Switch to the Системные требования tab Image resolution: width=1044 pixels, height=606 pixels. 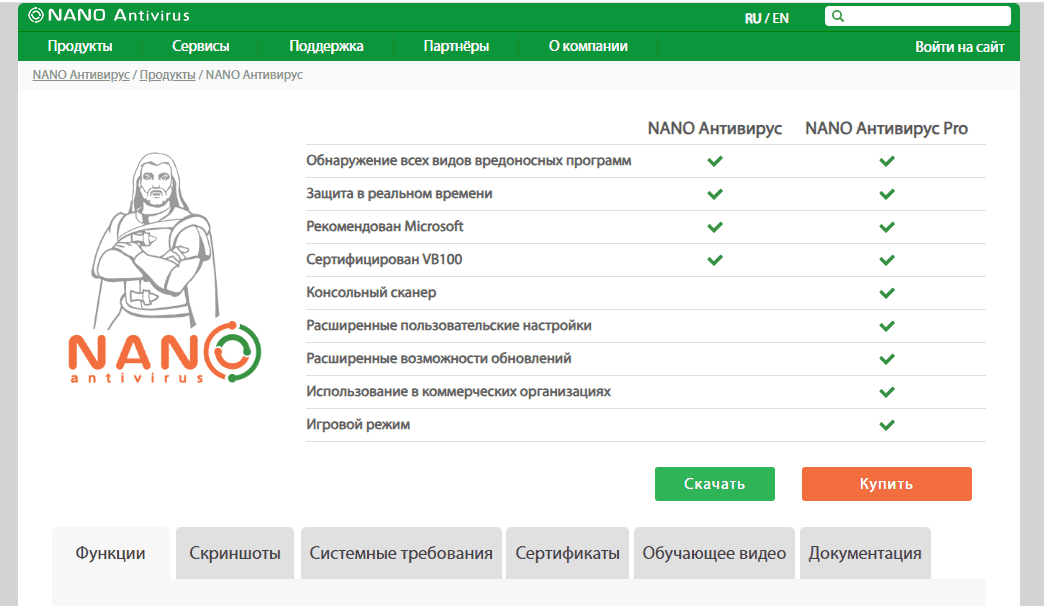pyautogui.click(x=401, y=553)
